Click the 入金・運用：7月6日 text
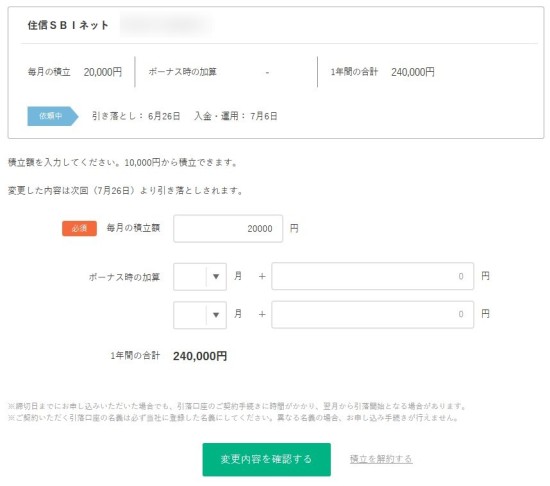Screen dimensions: 550x486 point(236,116)
